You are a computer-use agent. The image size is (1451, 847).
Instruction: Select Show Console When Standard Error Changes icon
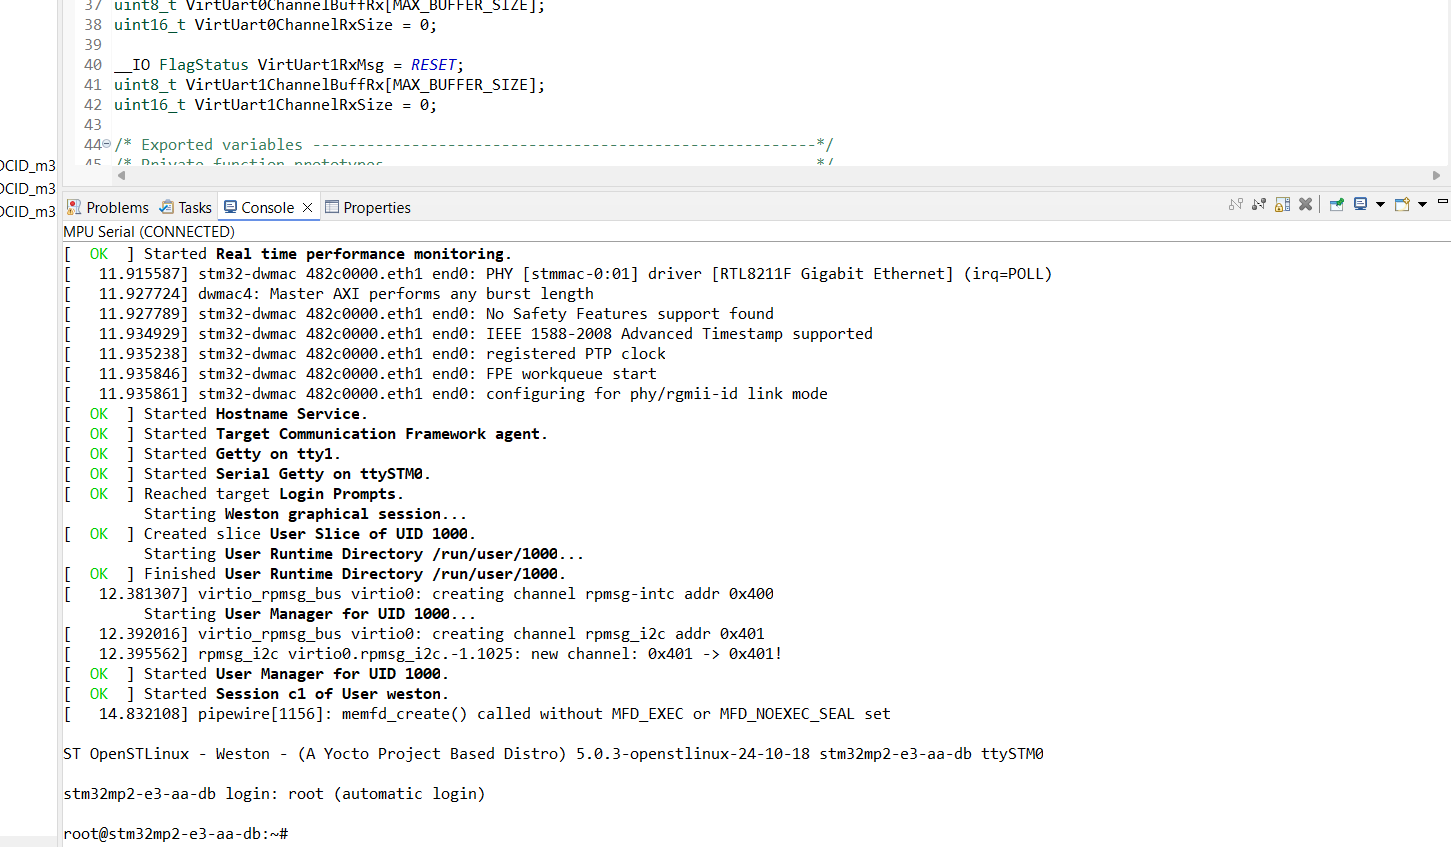pyautogui.click(x=1258, y=204)
